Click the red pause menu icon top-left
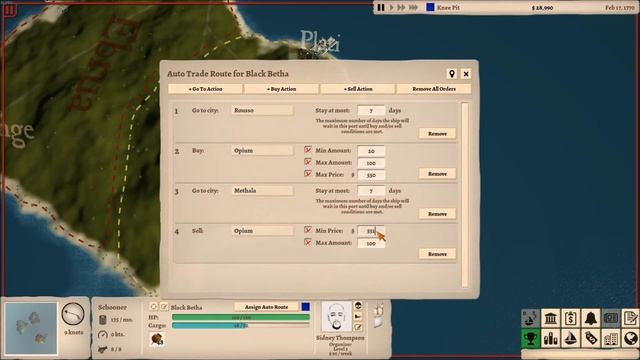 [9, 10]
